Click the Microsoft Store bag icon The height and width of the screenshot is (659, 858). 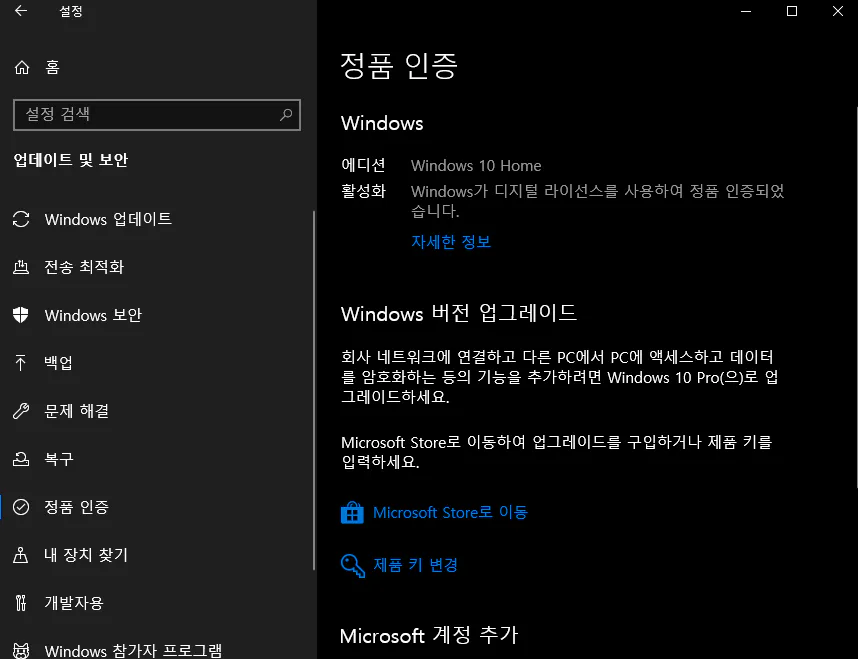(352, 513)
